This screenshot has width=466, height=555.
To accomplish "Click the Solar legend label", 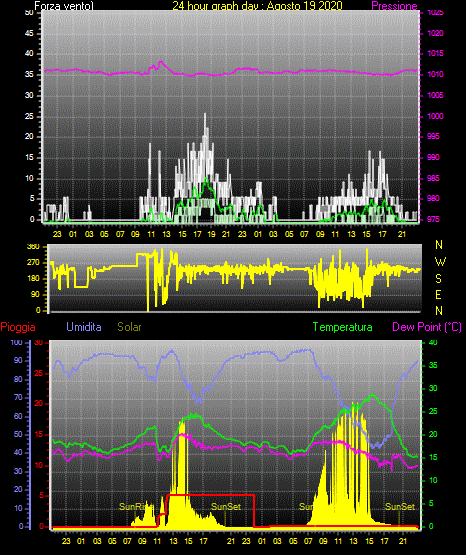I will coord(129,327).
